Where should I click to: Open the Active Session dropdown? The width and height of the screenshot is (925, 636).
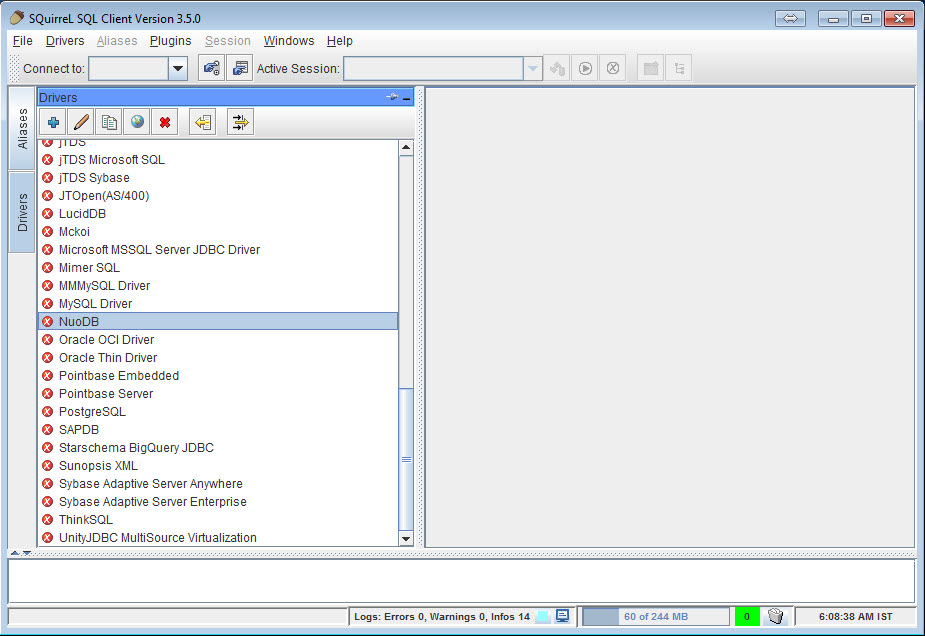(x=532, y=68)
